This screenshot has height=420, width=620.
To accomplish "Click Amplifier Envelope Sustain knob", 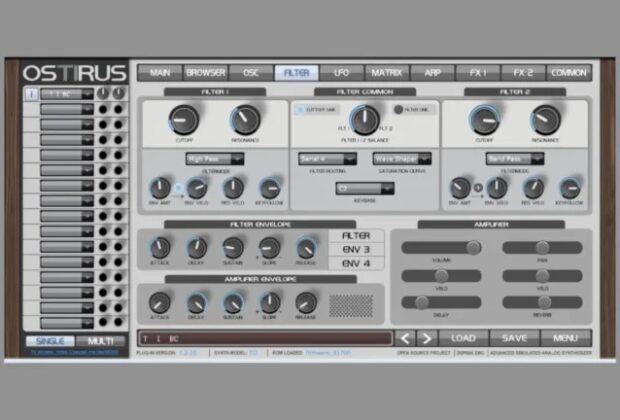I will pos(233,303).
